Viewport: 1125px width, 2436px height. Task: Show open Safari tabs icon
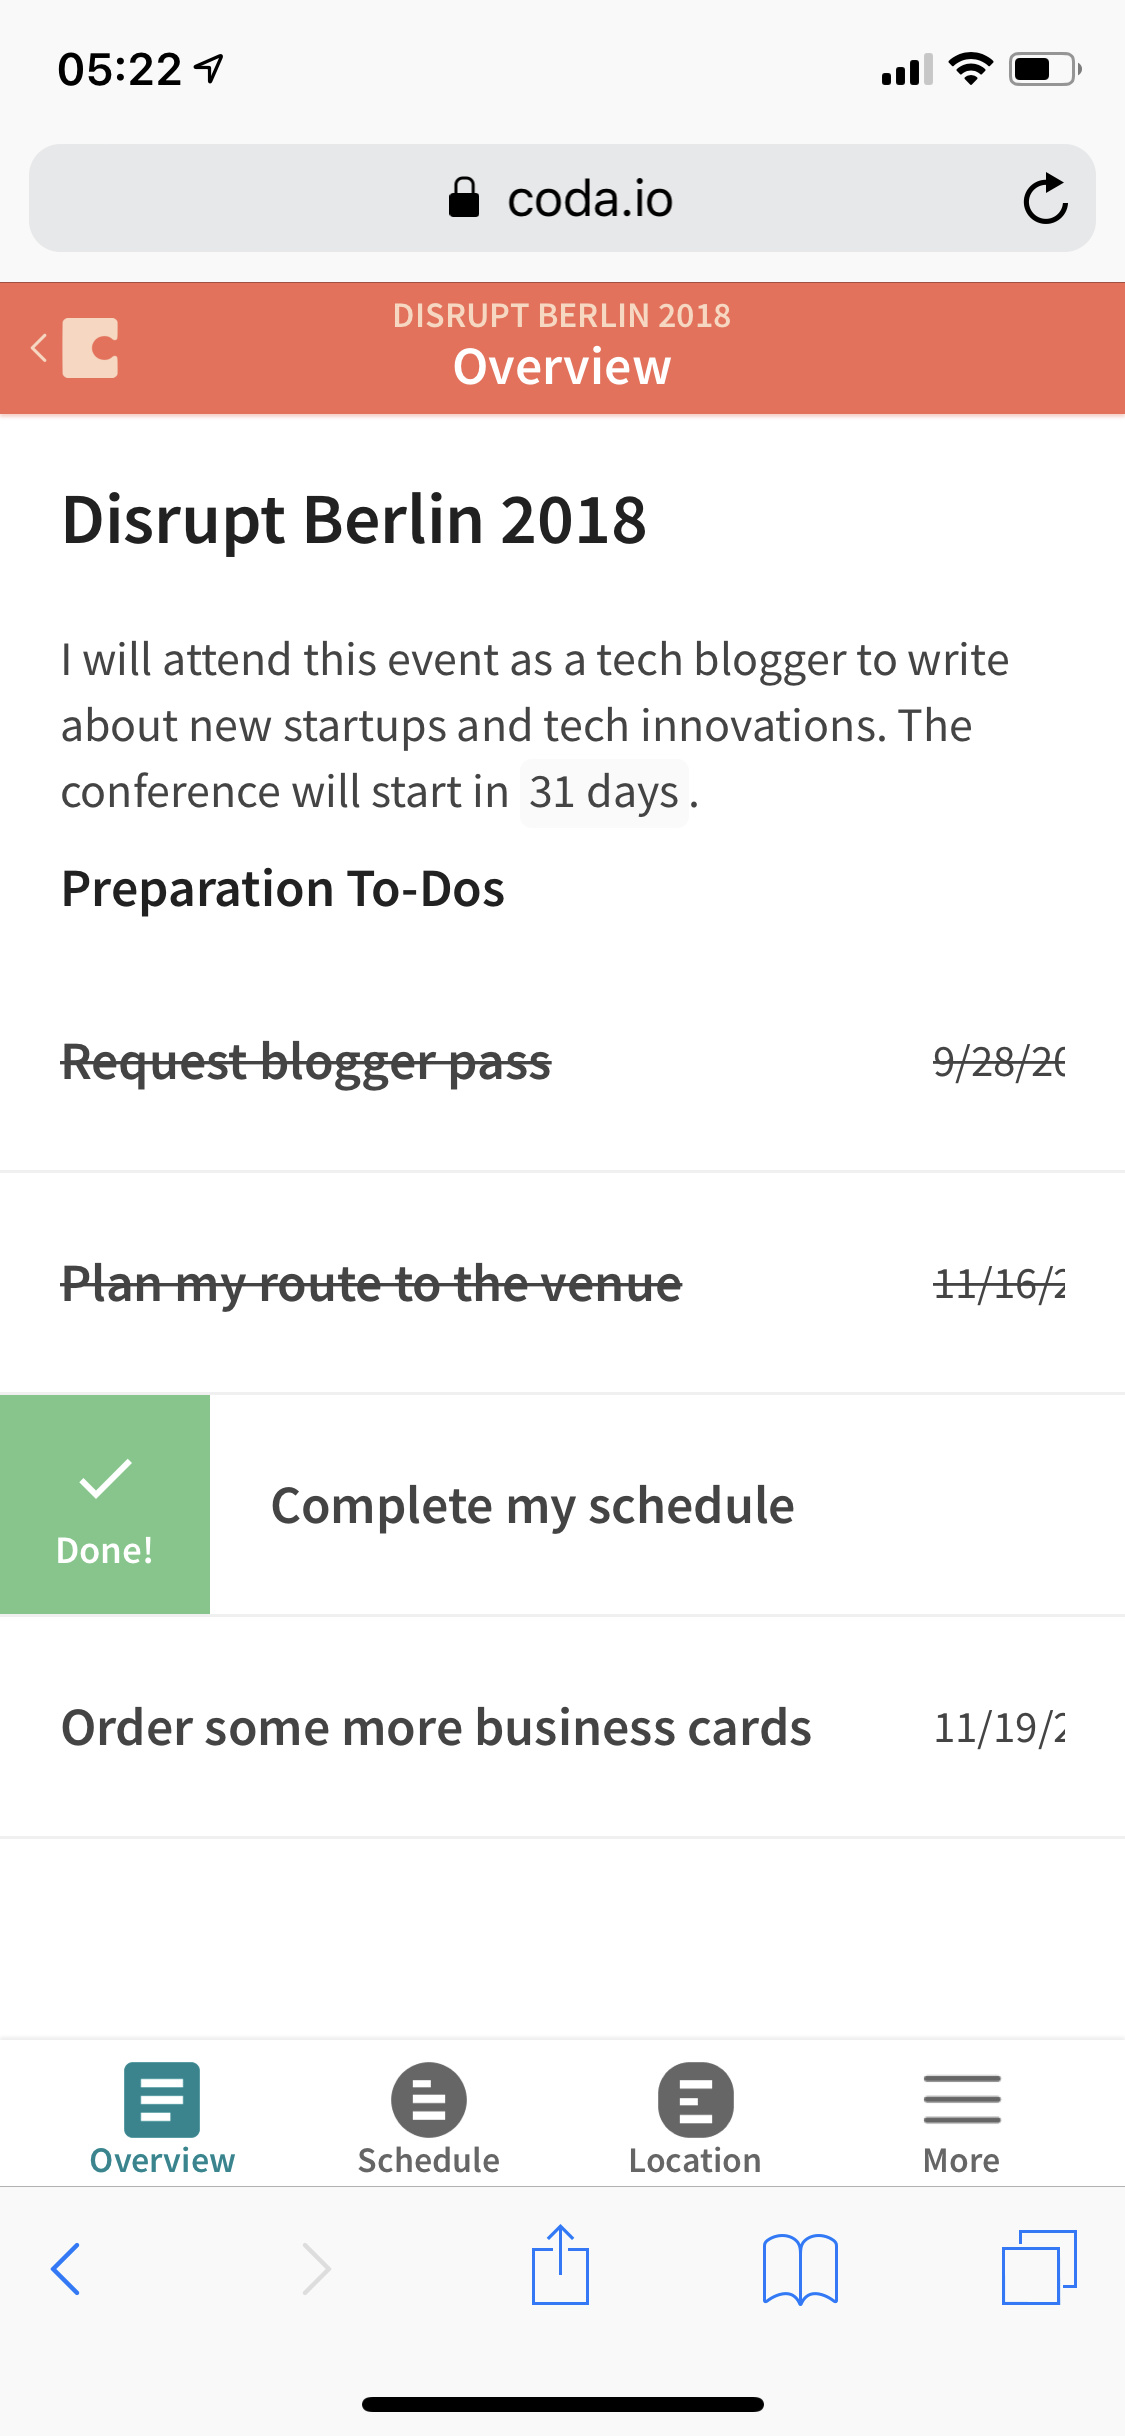(1039, 2266)
